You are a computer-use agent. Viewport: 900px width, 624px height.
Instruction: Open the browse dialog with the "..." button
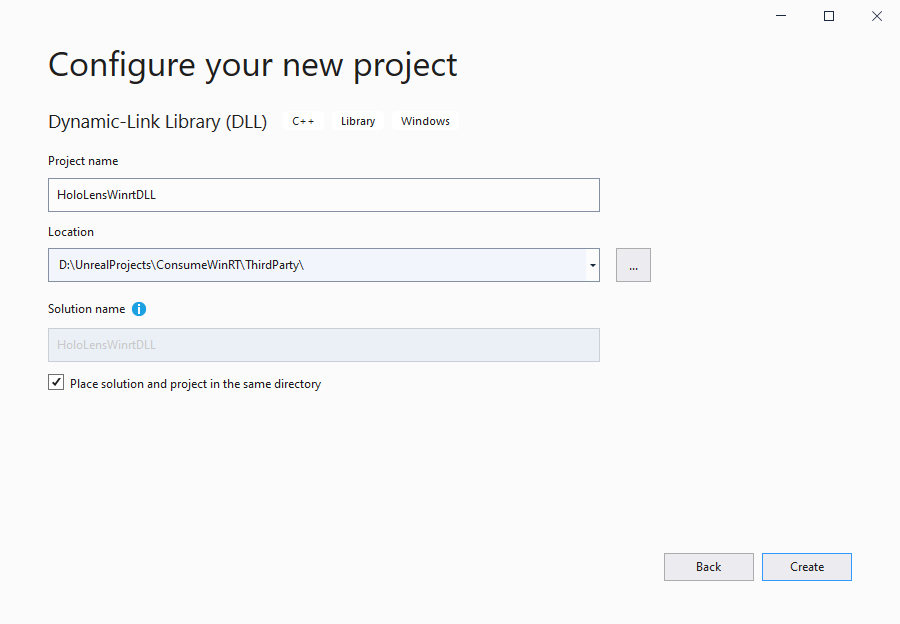(x=632, y=264)
